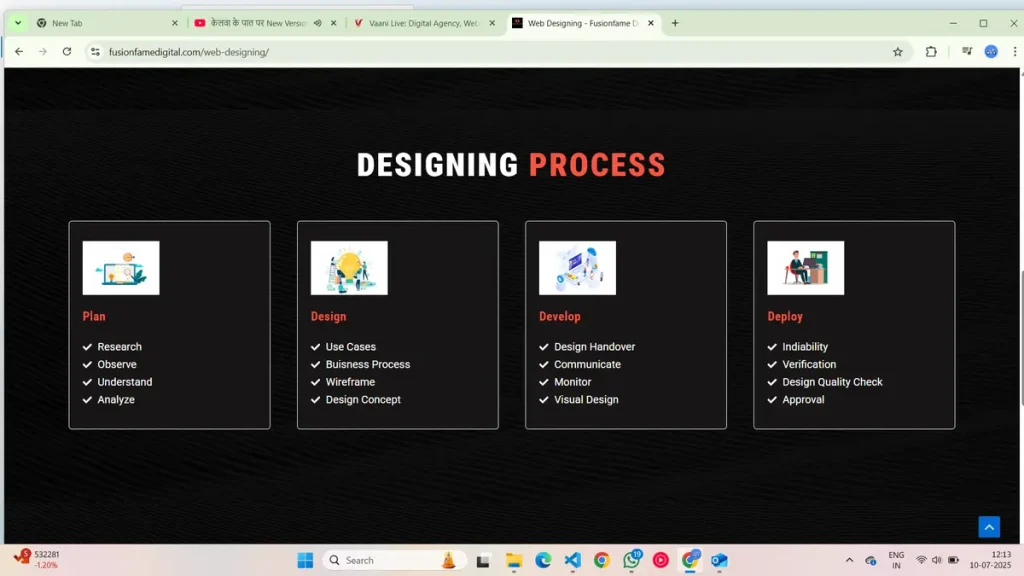View site information icon in address bar
The image size is (1024, 576).
95,52
